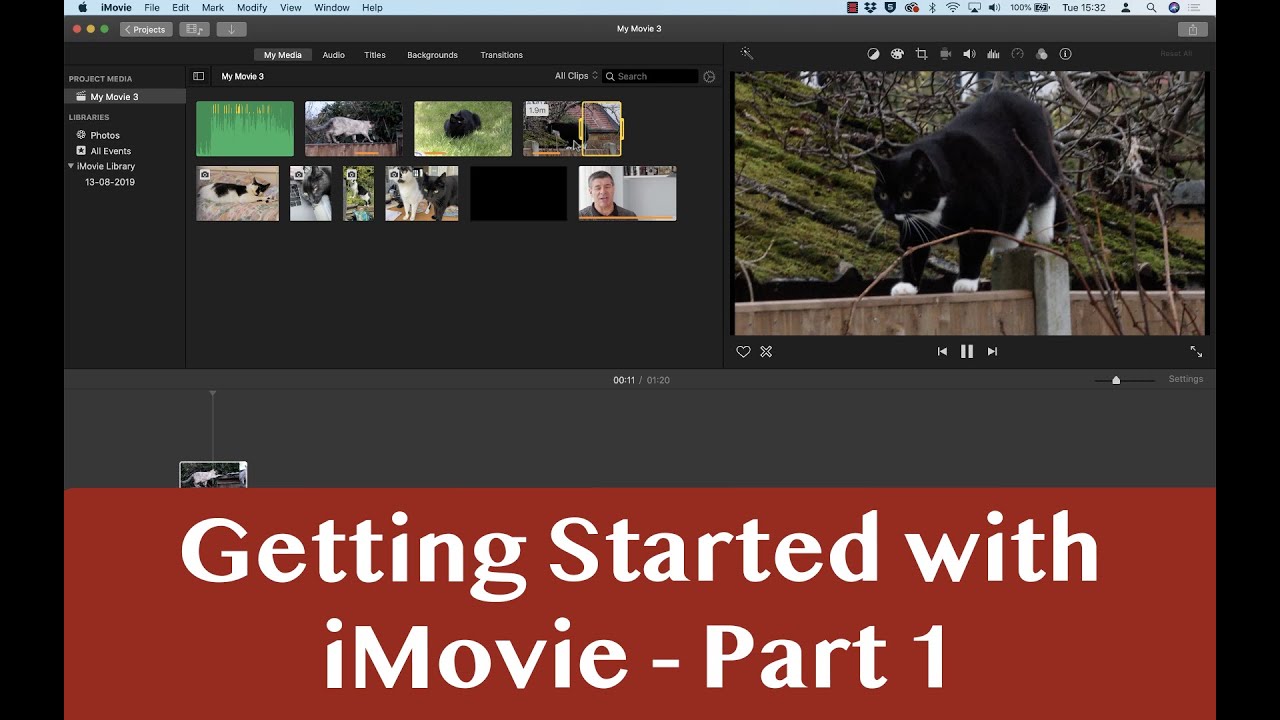This screenshot has width=1280, height=720.
Task: Reject the clip with X icon
Action: click(766, 352)
